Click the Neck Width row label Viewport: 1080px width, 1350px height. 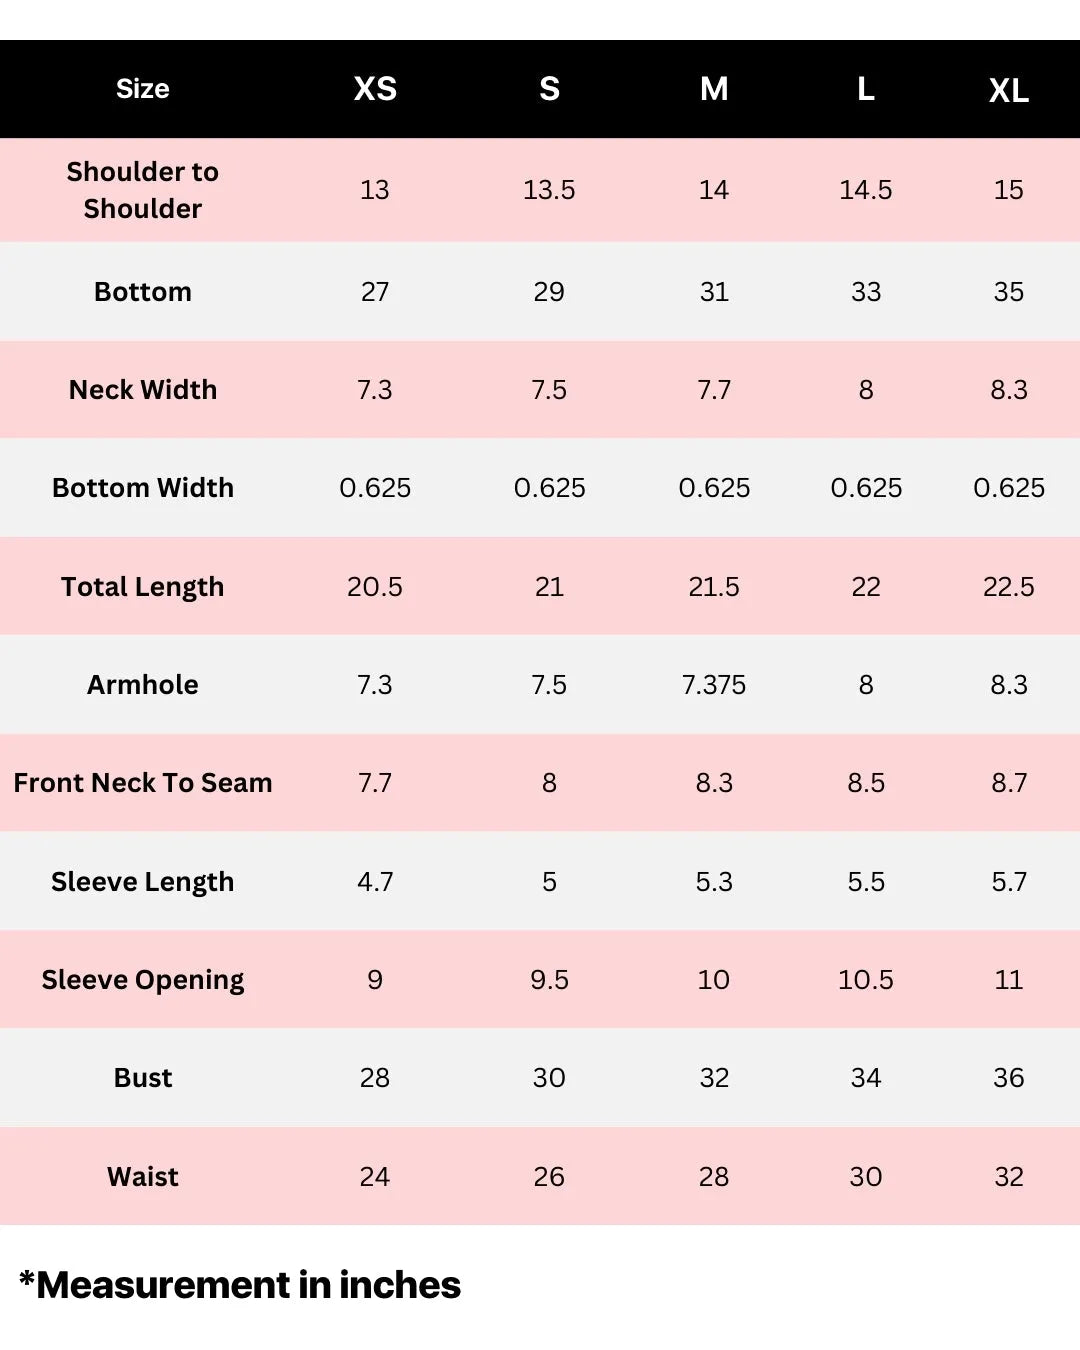(x=143, y=390)
